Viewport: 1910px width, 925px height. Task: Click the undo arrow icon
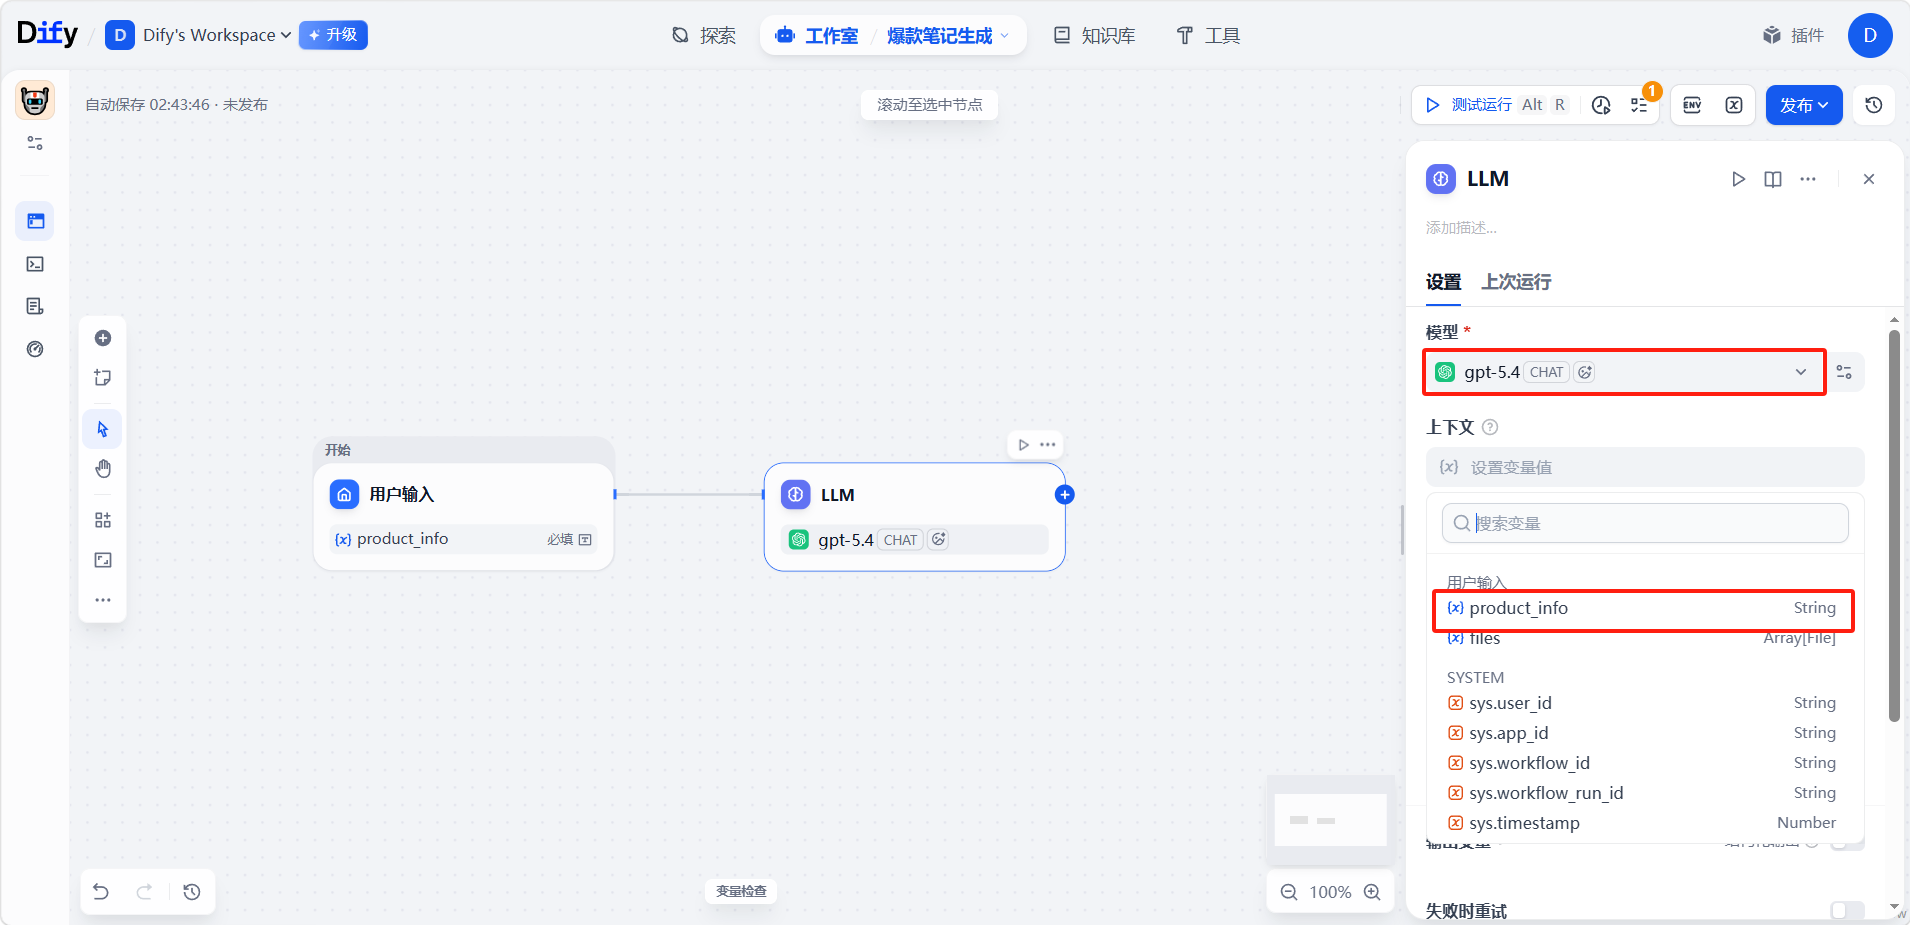[101, 891]
